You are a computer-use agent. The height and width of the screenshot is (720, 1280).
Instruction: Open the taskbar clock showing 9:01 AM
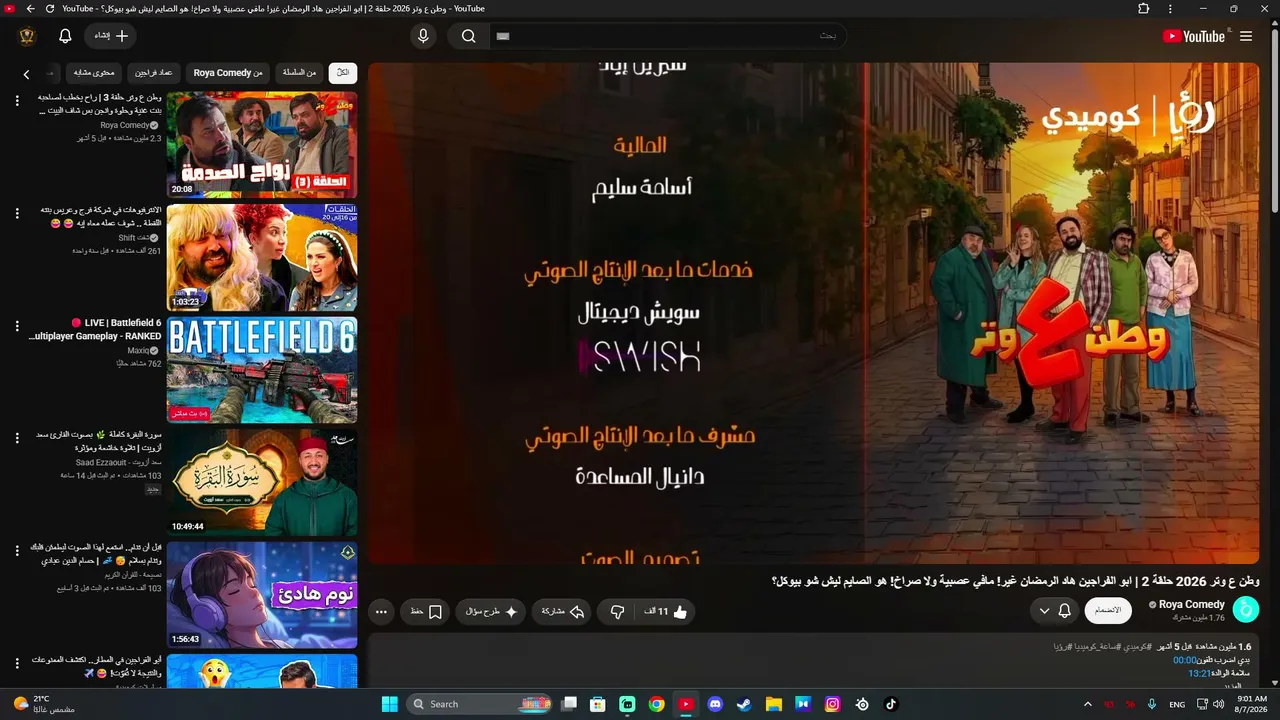[x=1252, y=704]
